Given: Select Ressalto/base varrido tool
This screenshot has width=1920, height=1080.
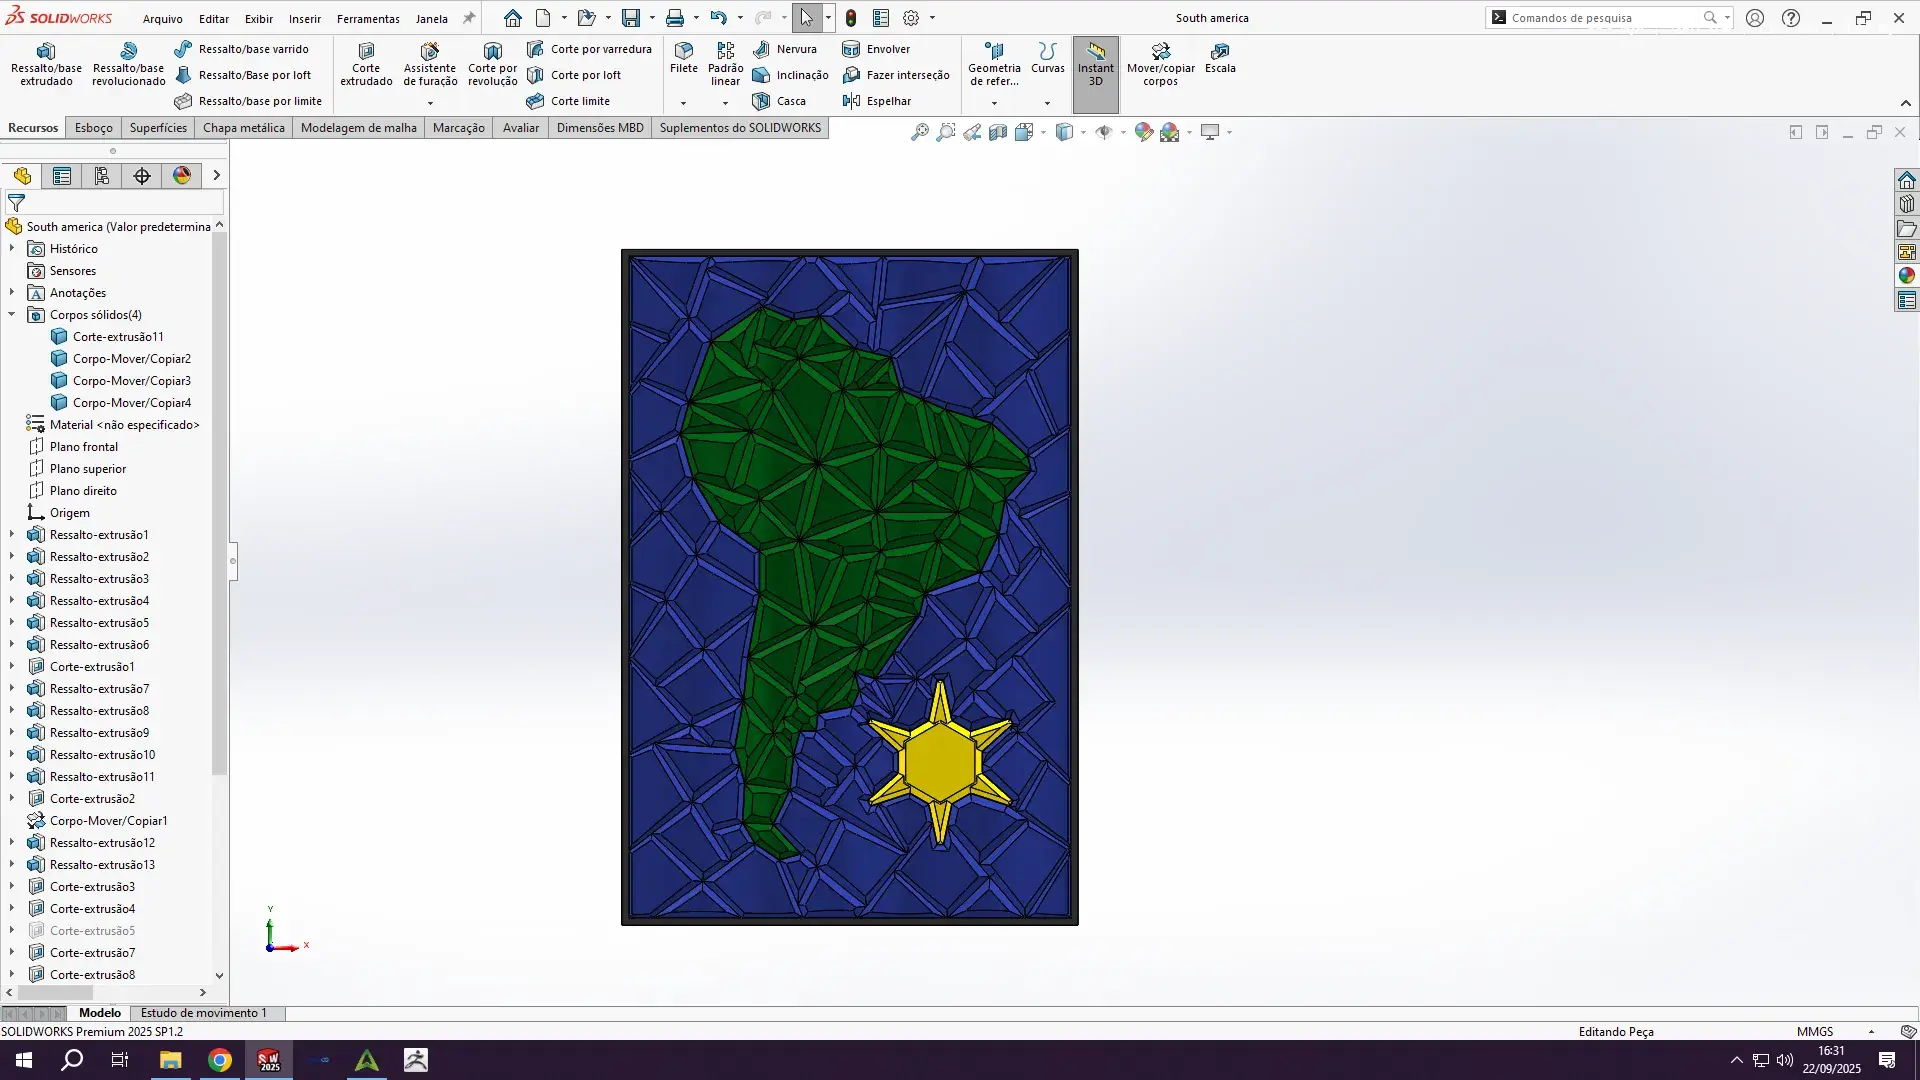Looking at the screenshot, I should [x=241, y=49].
